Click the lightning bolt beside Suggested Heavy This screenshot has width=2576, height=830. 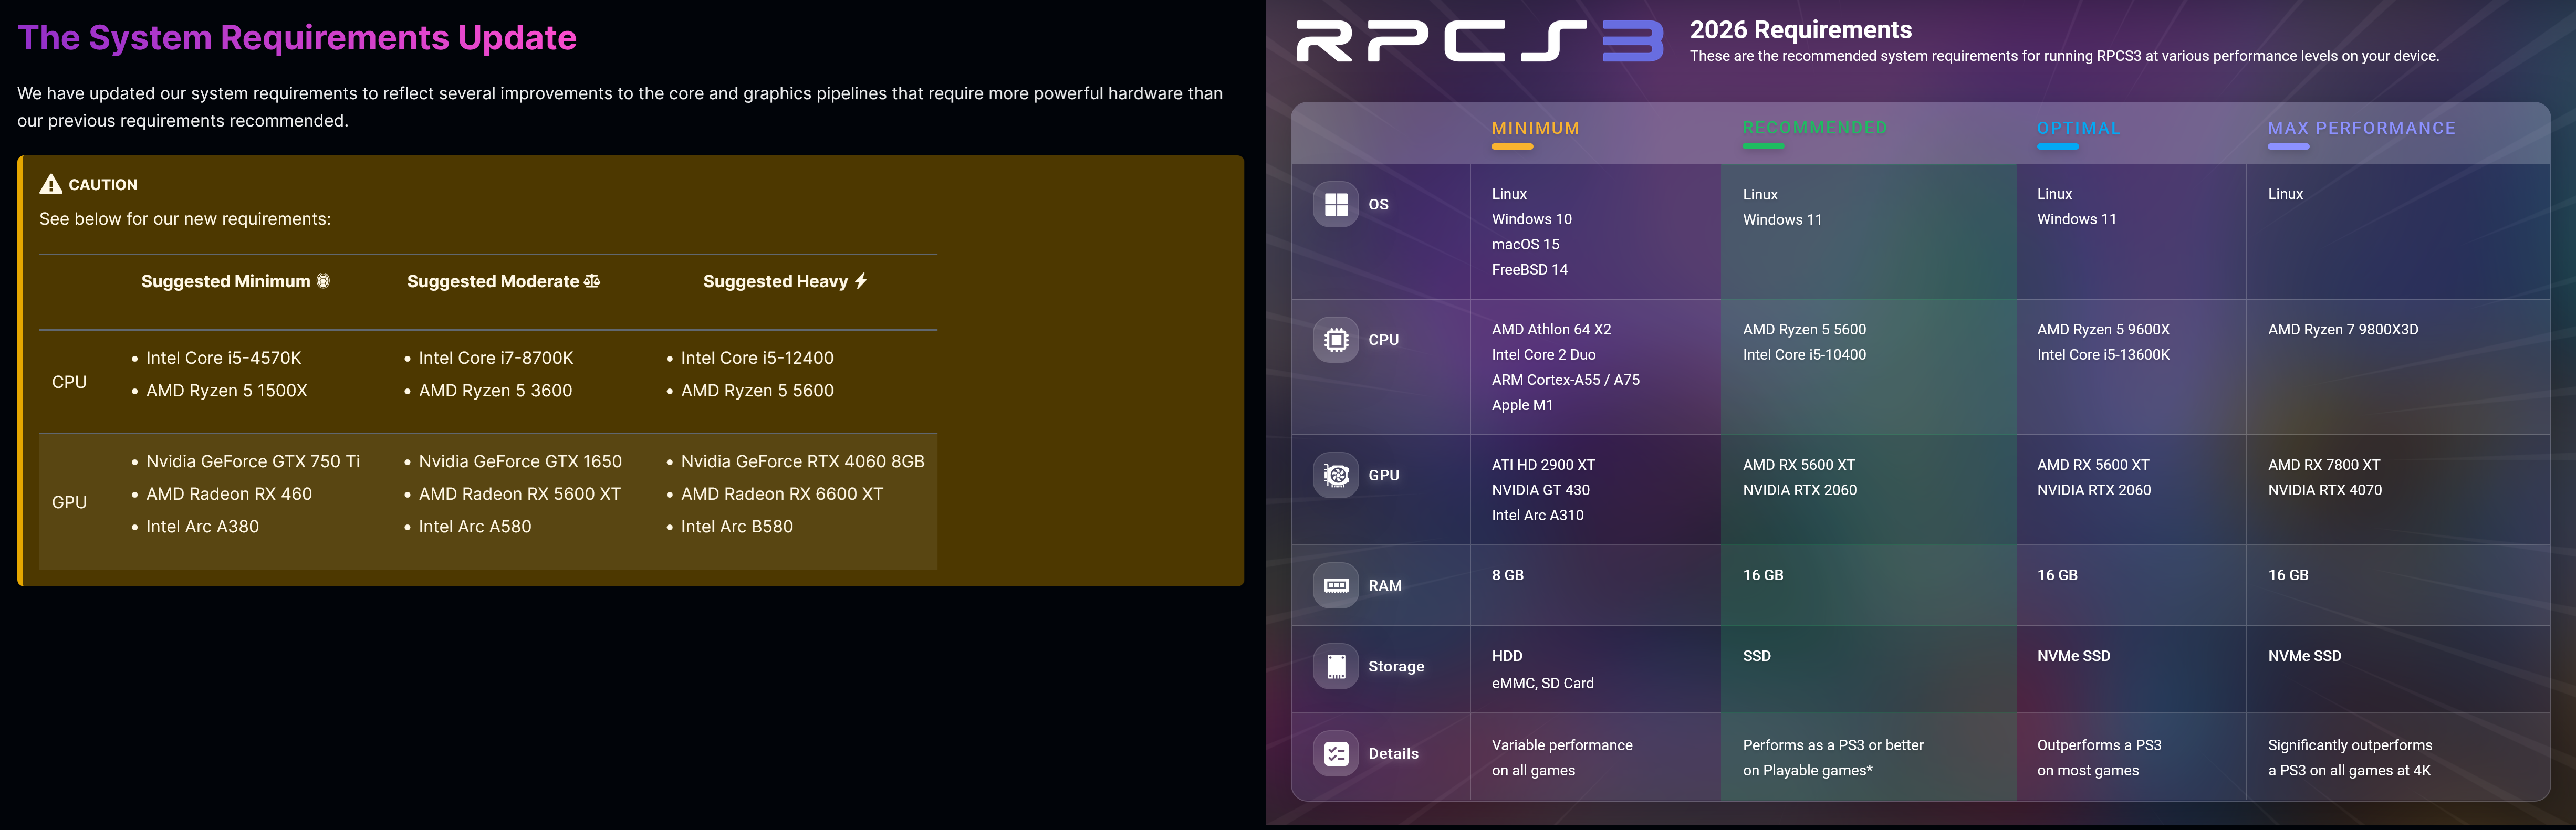coord(861,281)
